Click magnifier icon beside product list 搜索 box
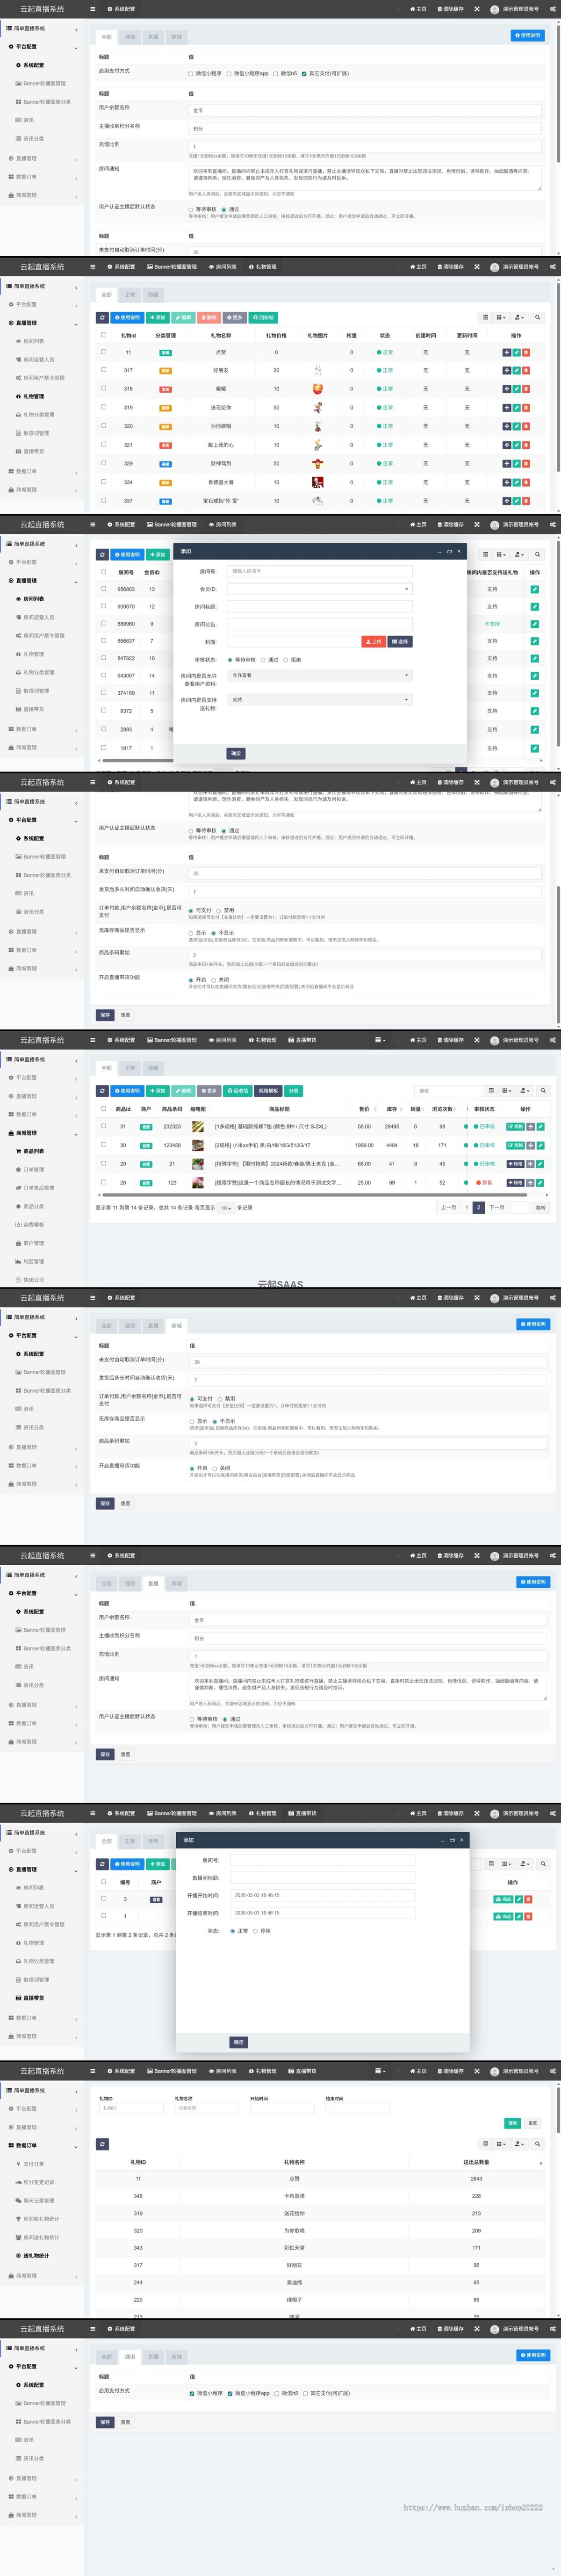 pyautogui.click(x=543, y=1091)
